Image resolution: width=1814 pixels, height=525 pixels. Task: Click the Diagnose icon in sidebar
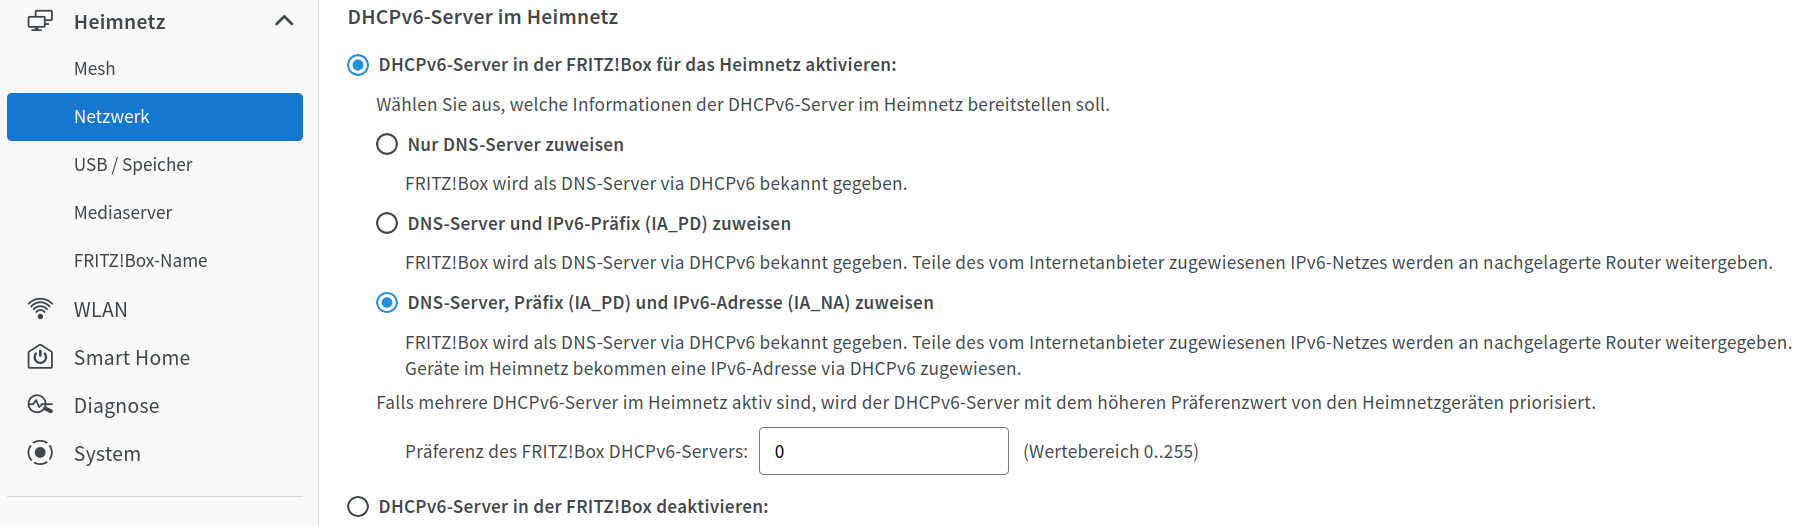pyautogui.click(x=40, y=405)
